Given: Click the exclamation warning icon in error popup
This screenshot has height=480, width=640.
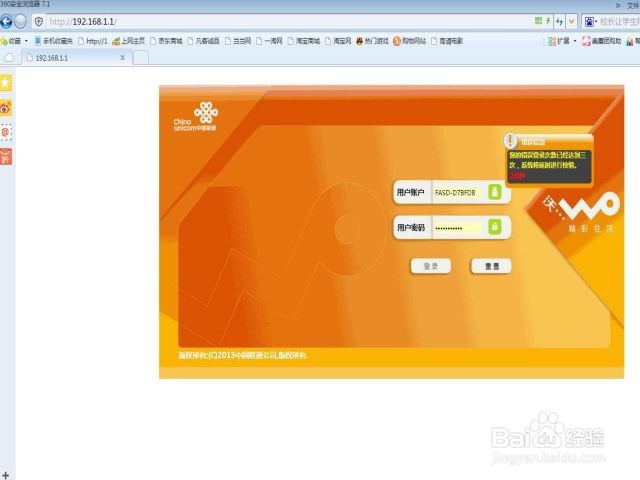Looking at the screenshot, I should (x=510, y=140).
